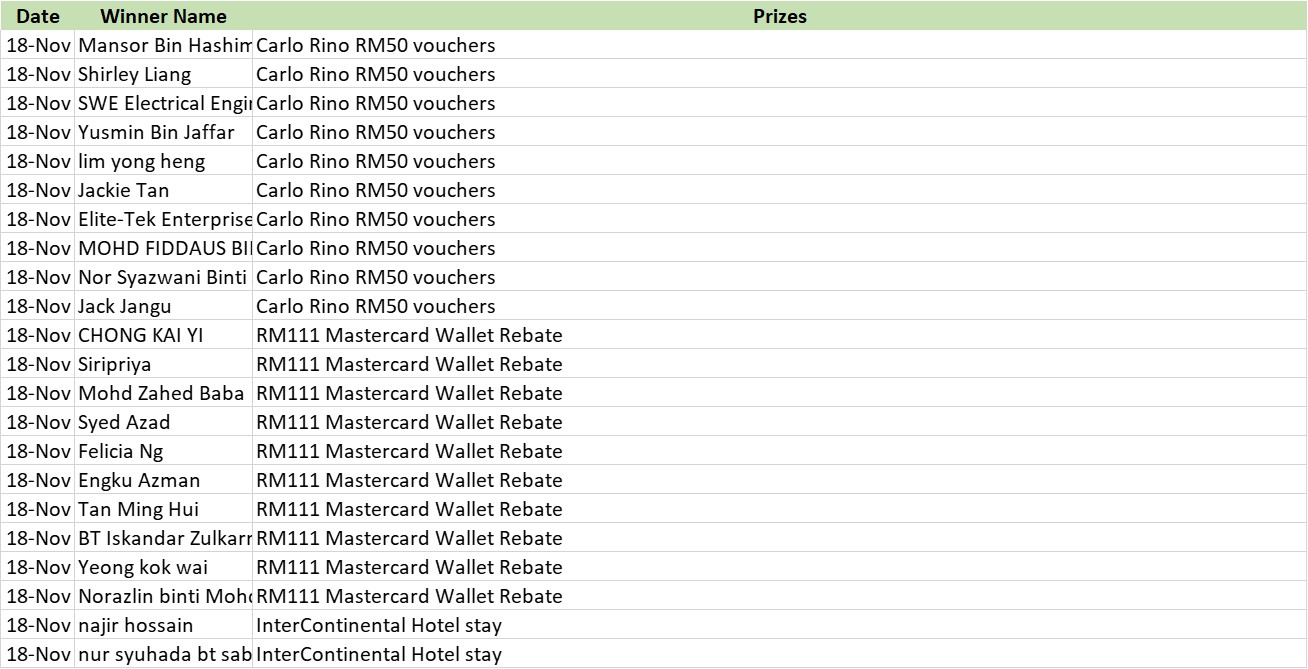This screenshot has width=1308, height=669.
Task: Select the Mansor Bin Hashim name cell
Action: 164,45
